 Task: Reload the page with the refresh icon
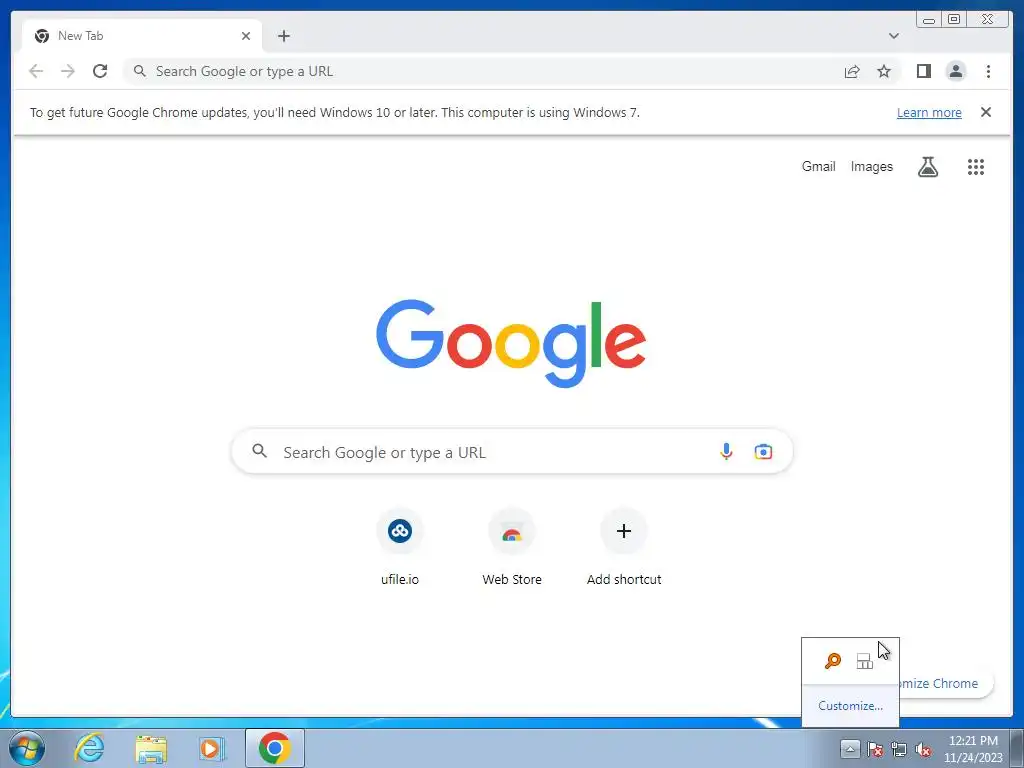tap(100, 71)
